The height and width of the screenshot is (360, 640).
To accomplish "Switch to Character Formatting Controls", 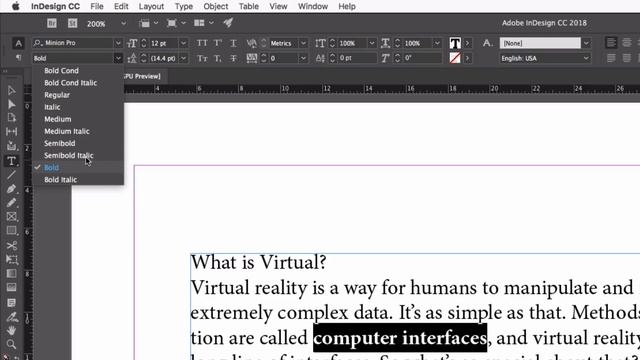I will tap(18, 43).
